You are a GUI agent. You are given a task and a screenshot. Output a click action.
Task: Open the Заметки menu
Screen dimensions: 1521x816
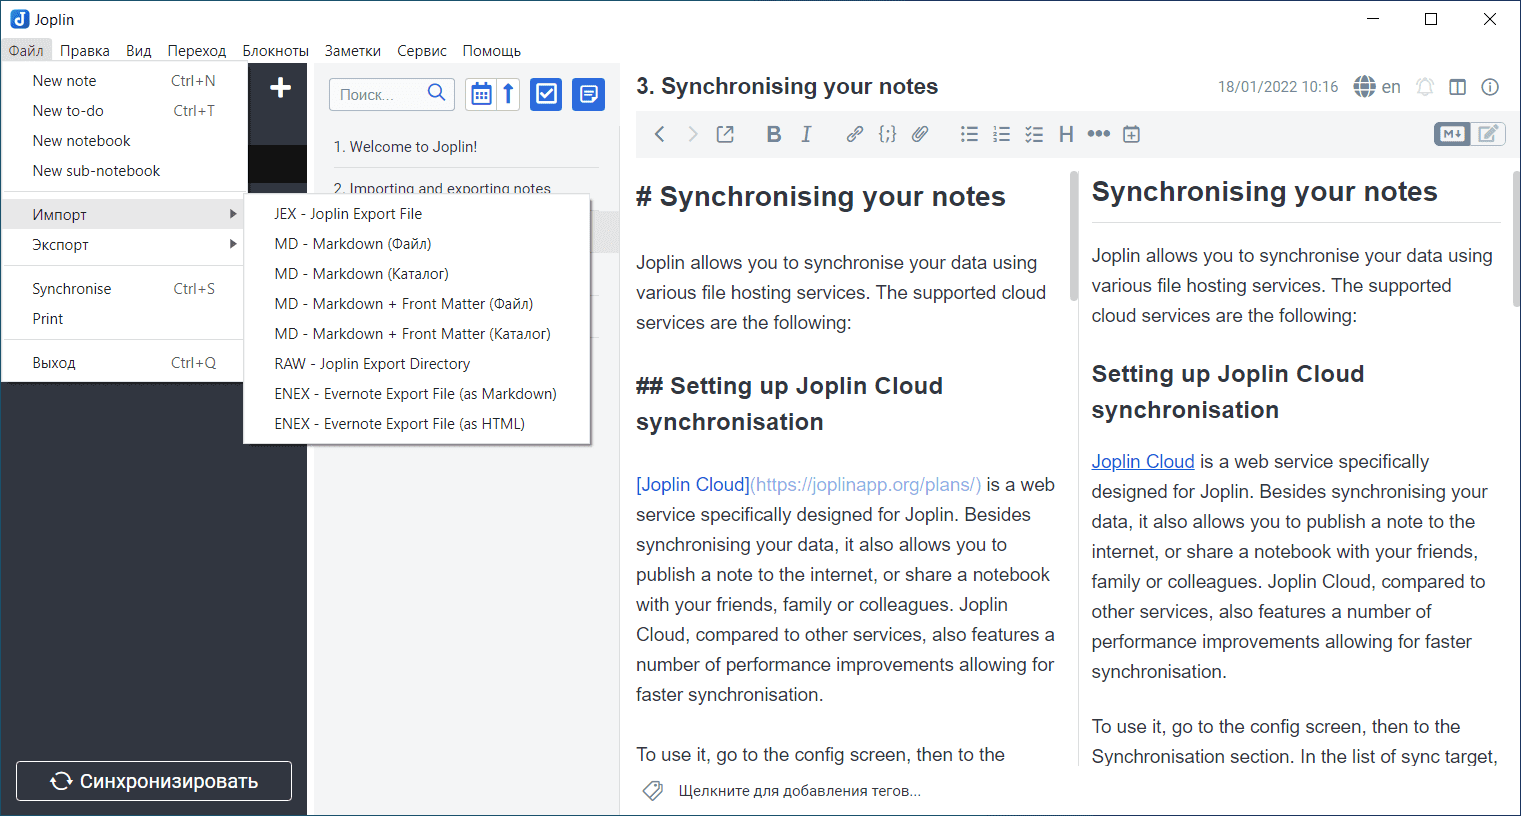[x=353, y=51]
